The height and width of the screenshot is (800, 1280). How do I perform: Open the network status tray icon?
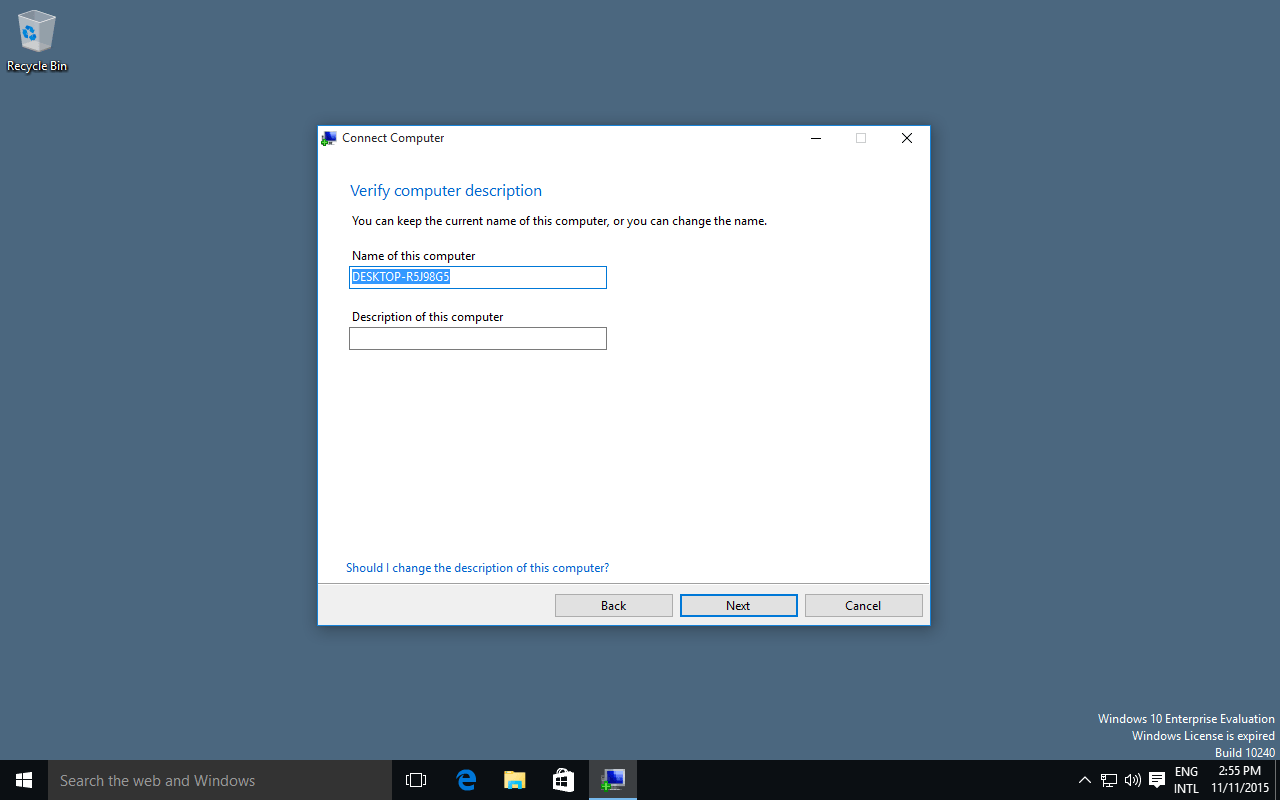point(1109,780)
